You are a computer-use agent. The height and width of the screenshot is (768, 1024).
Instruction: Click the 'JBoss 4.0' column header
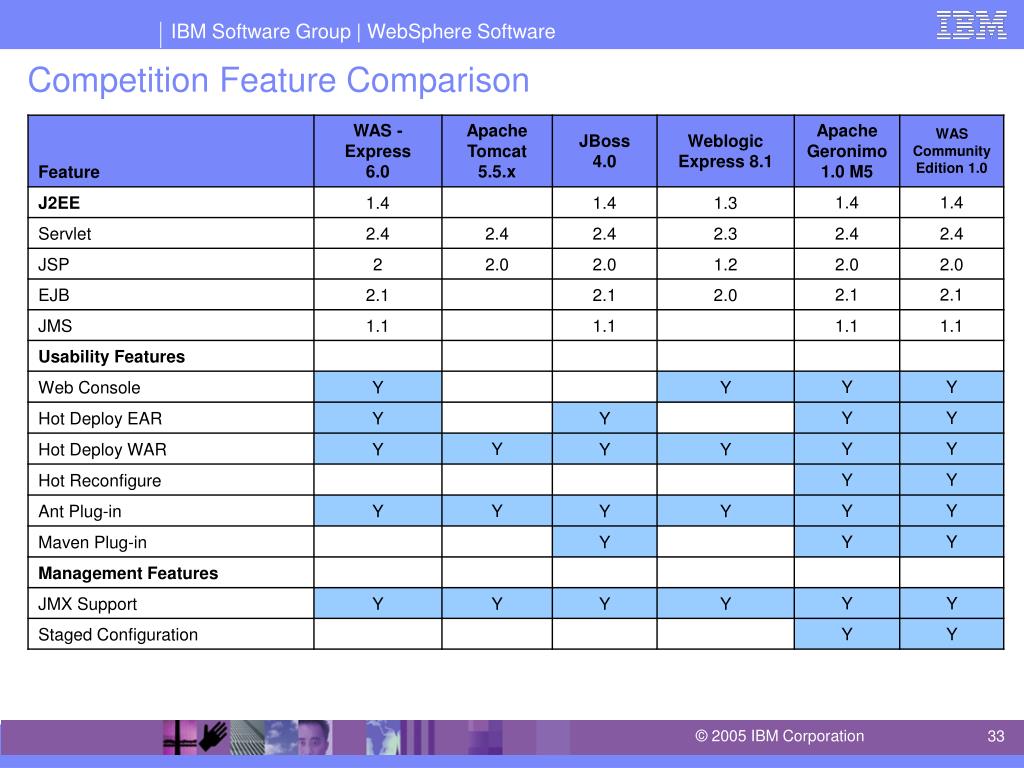[604, 151]
